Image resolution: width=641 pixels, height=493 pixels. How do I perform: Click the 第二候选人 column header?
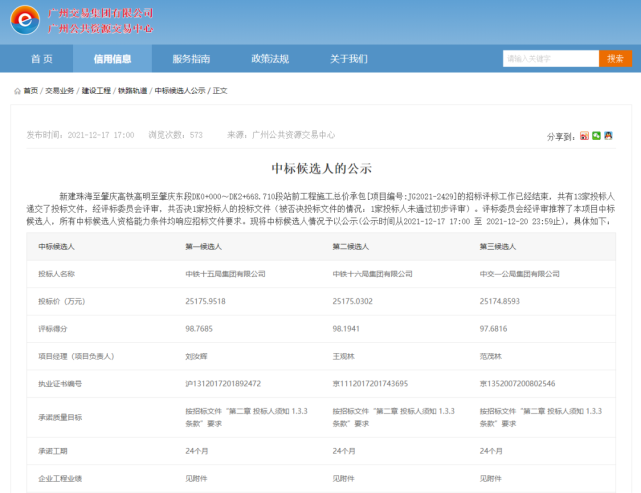coord(351,246)
